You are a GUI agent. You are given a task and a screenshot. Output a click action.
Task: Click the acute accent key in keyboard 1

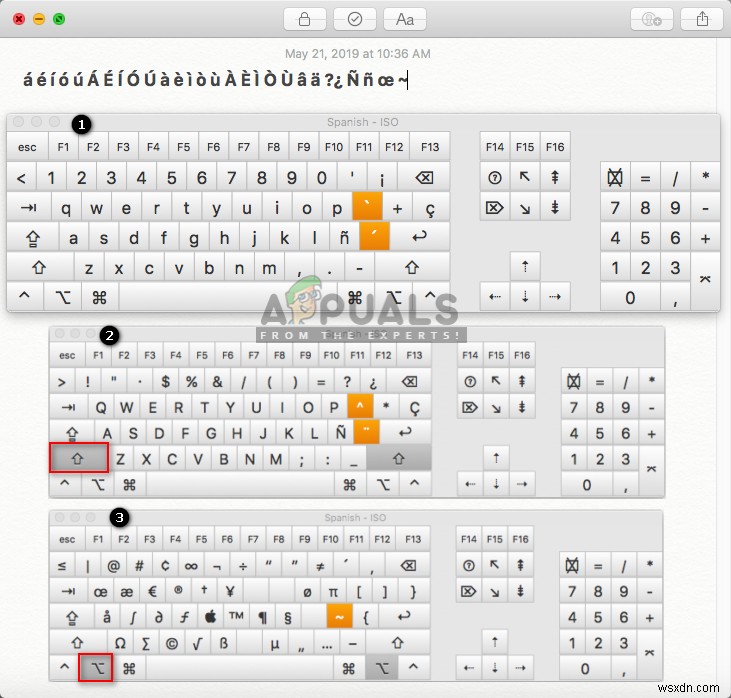tap(374, 236)
